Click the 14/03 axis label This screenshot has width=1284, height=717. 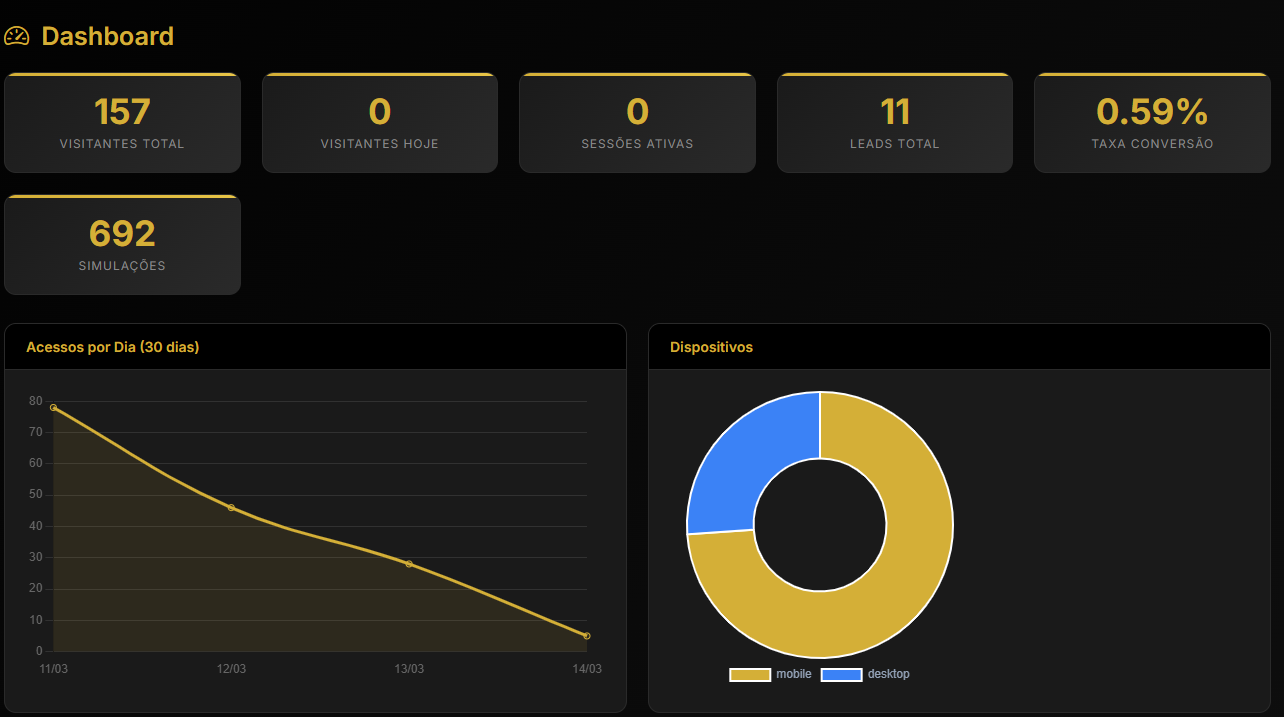click(588, 669)
